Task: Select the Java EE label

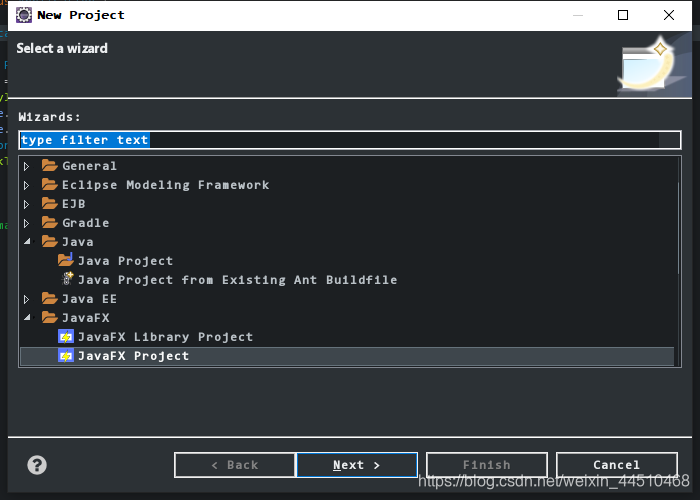Action: pyautogui.click(x=89, y=299)
